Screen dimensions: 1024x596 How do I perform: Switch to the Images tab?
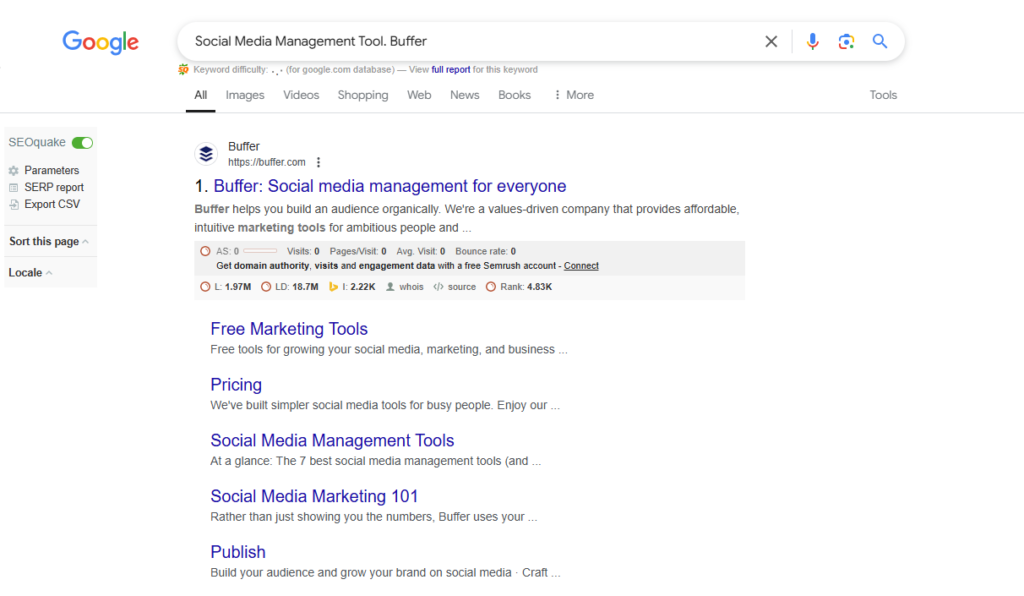[x=245, y=95]
